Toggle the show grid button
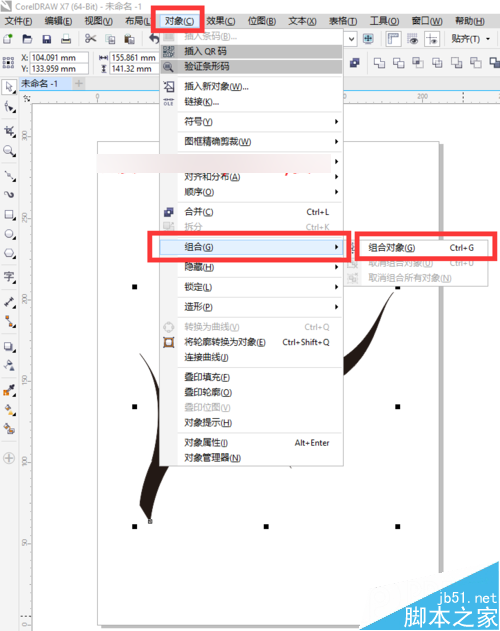This screenshot has width=500, height=631. (x=412, y=39)
